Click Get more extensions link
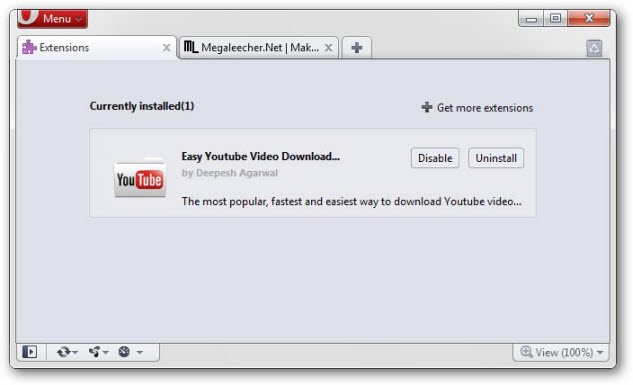Image resolution: width=633 pixels, height=385 pixels. point(477,108)
